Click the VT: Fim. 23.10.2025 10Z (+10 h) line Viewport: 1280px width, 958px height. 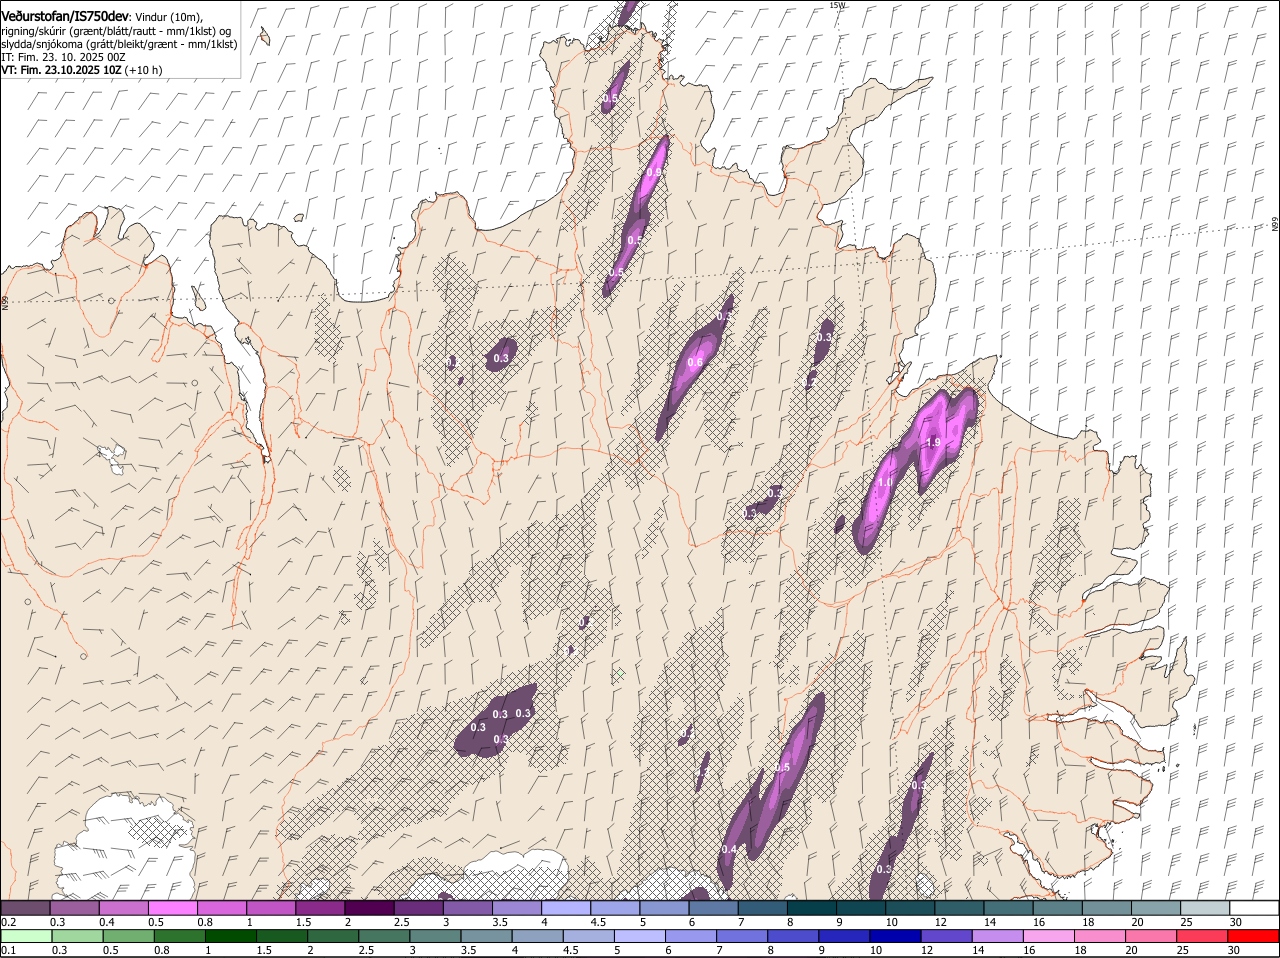(82, 70)
